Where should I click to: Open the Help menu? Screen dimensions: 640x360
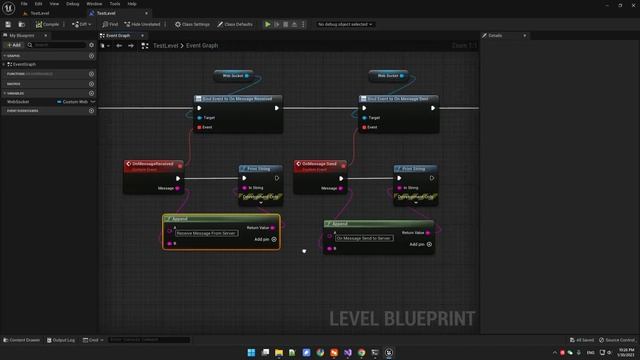pos(132,4)
